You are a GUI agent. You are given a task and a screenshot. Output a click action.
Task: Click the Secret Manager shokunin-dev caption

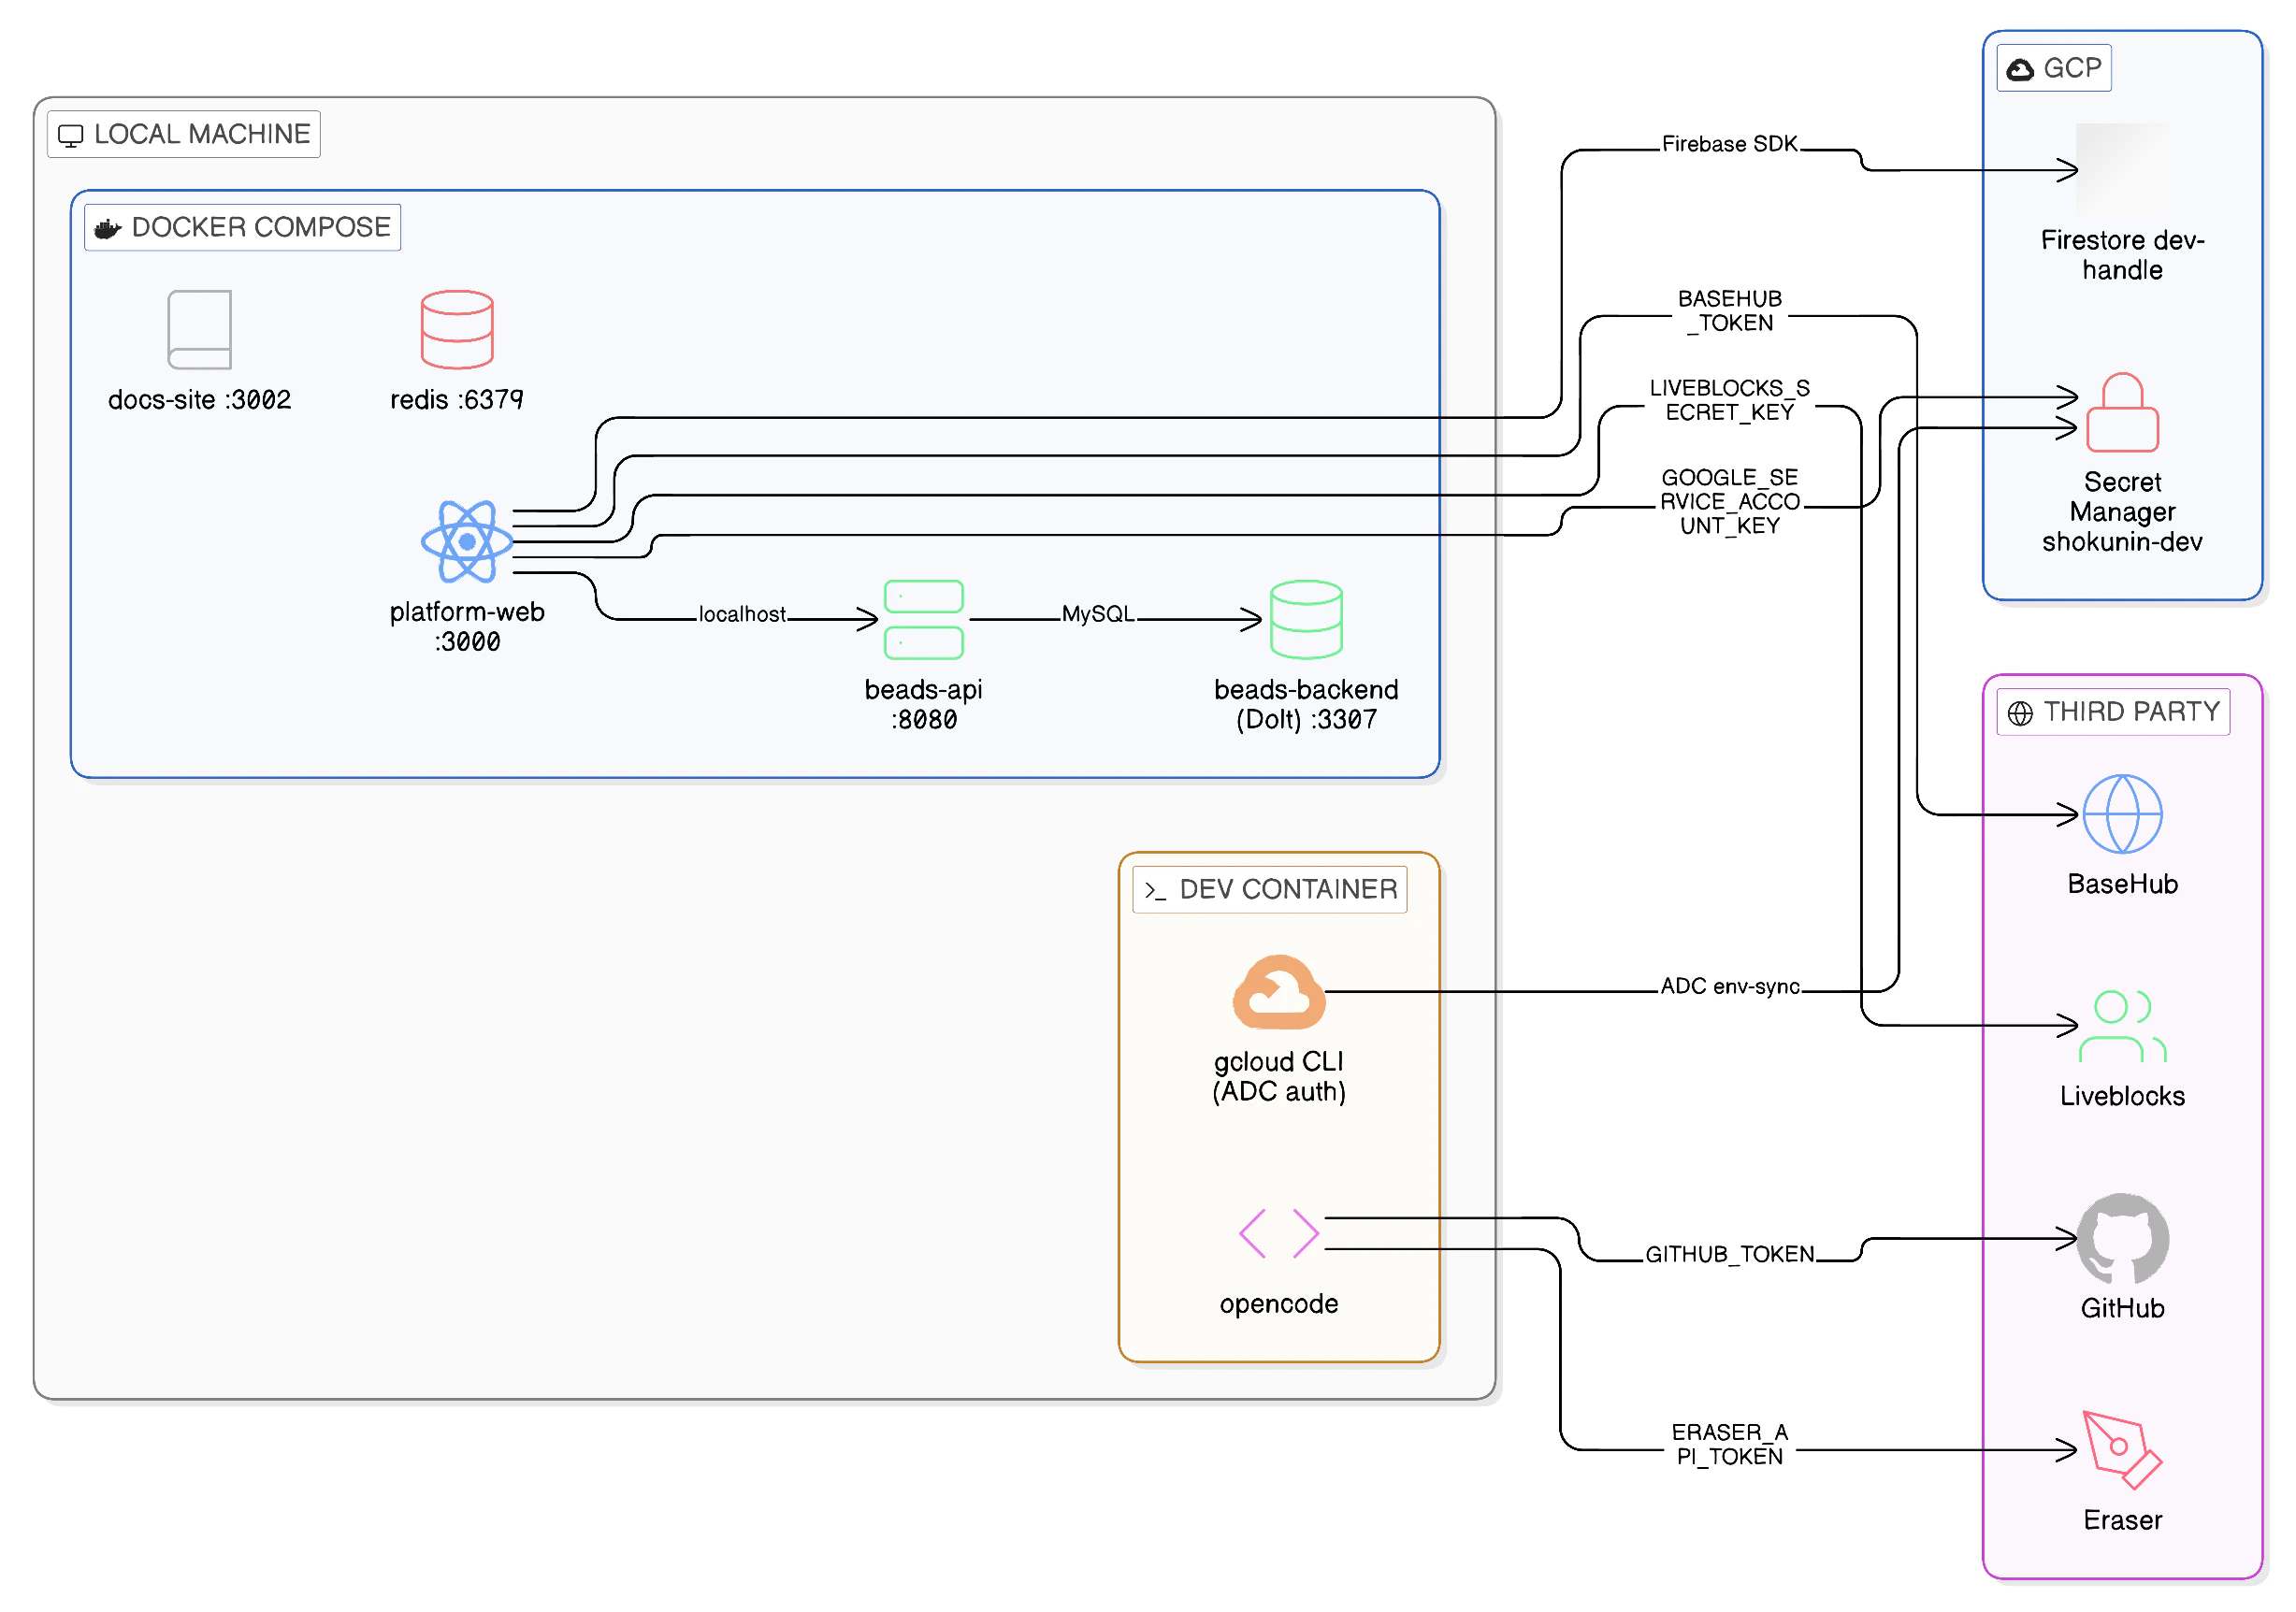coord(2122,512)
